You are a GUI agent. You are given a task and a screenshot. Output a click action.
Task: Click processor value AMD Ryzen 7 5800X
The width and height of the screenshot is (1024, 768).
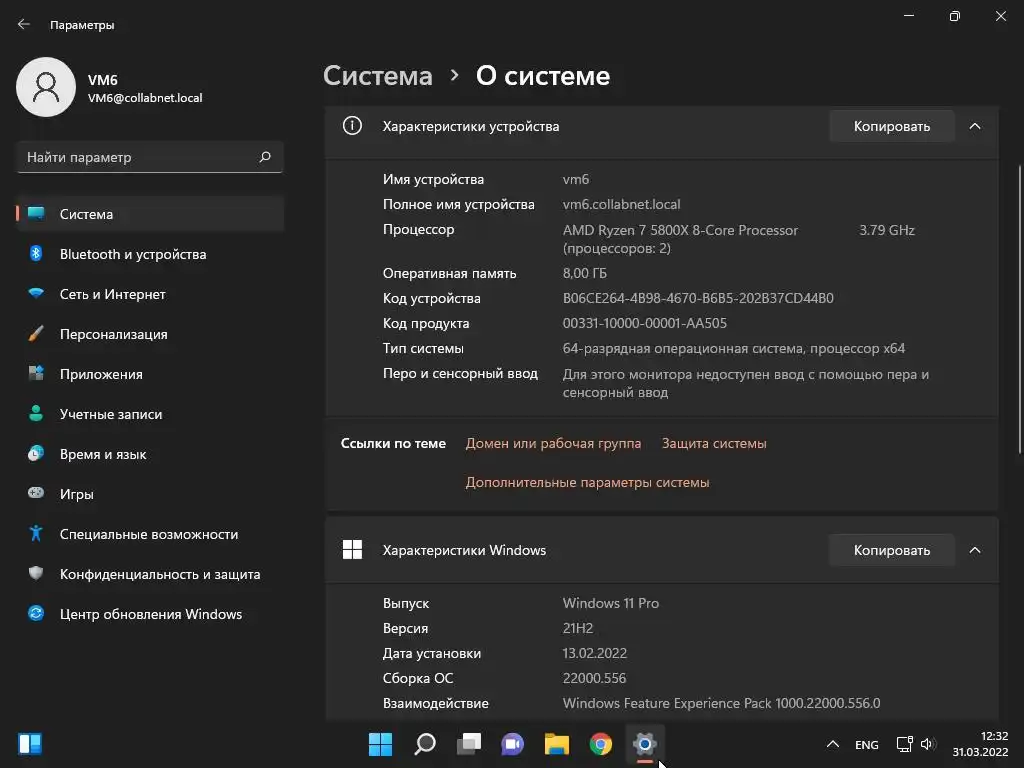680,230
